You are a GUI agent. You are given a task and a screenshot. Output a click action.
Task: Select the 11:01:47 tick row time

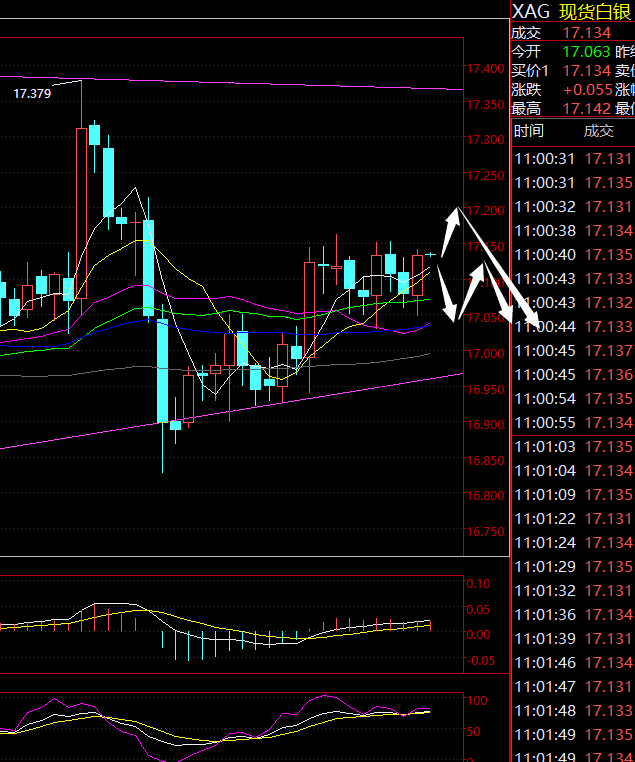tap(544, 687)
